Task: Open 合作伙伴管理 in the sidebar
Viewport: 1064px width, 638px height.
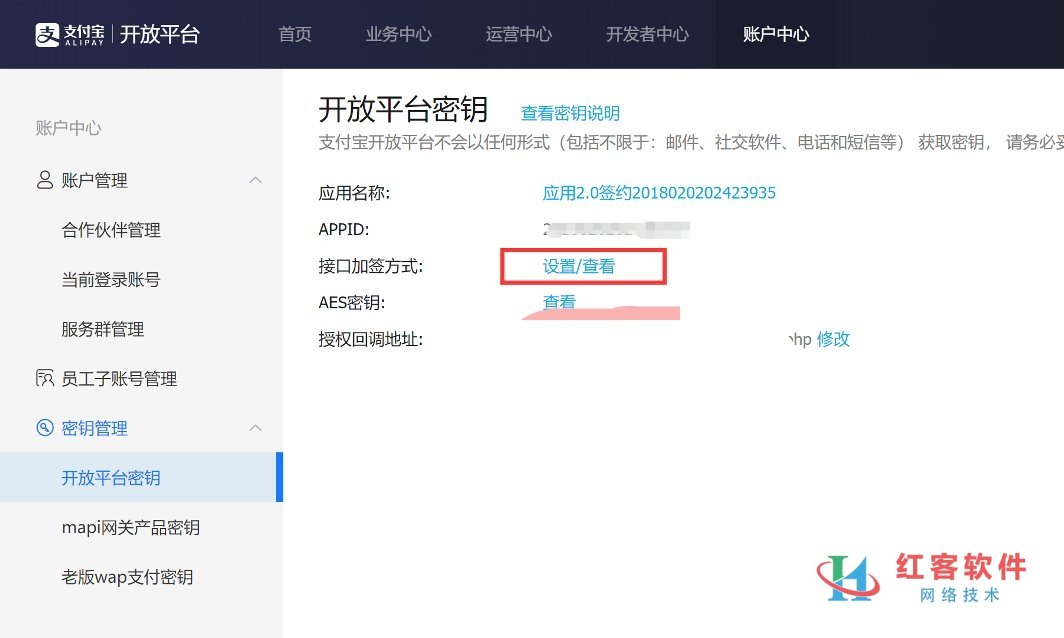Action: tap(111, 230)
